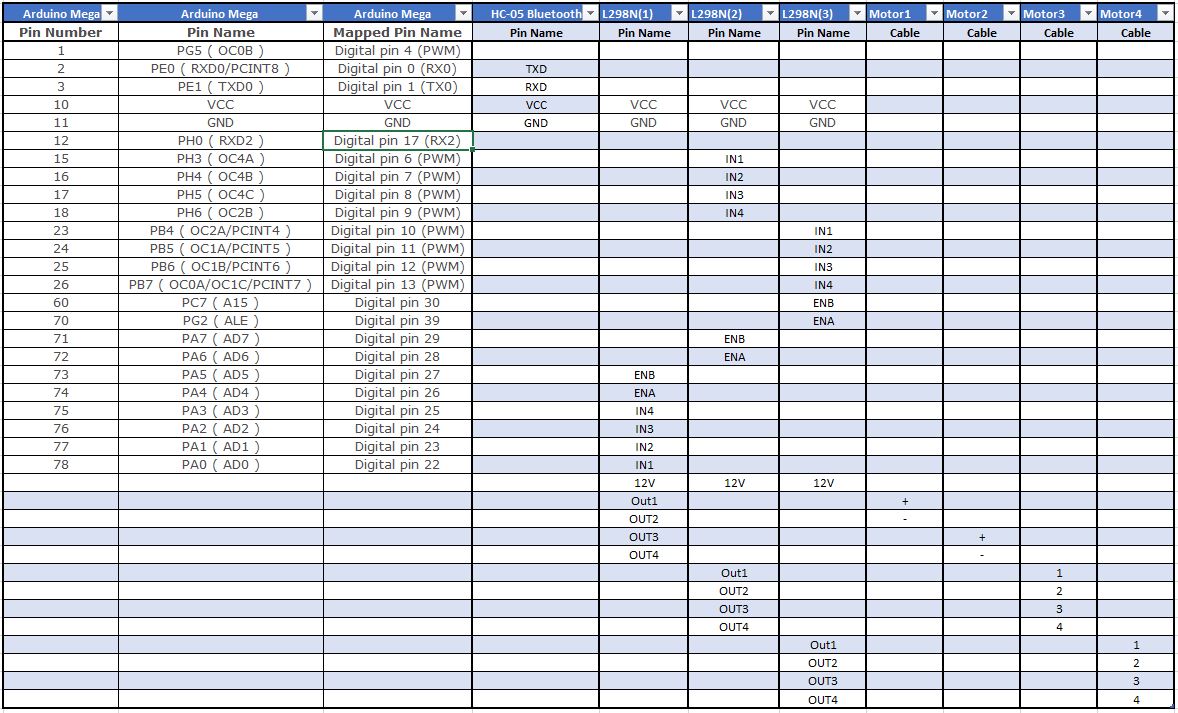1178x713 pixels.
Task: Select the '12V' cell under L298N(1)
Action: (644, 483)
